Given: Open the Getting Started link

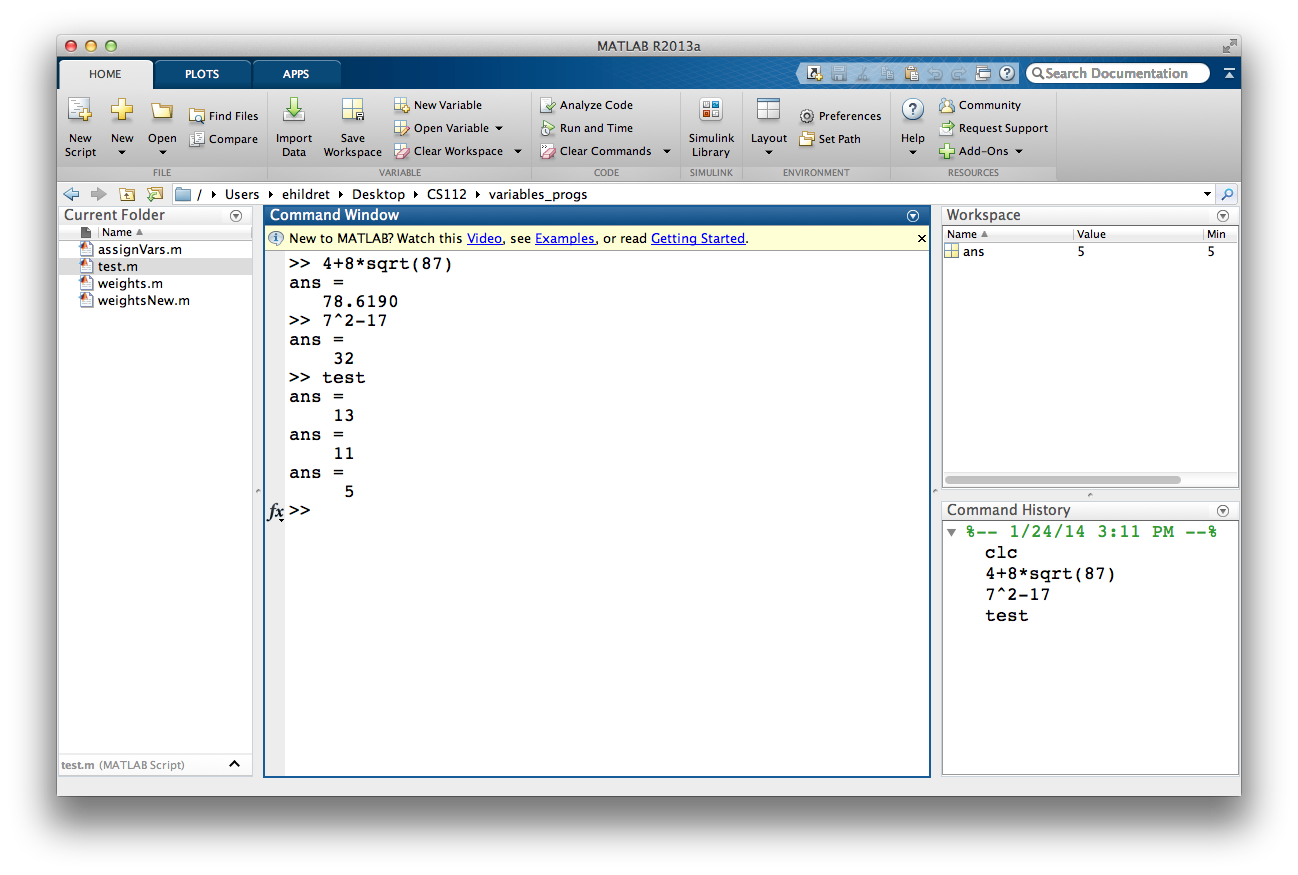Looking at the screenshot, I should (698, 239).
